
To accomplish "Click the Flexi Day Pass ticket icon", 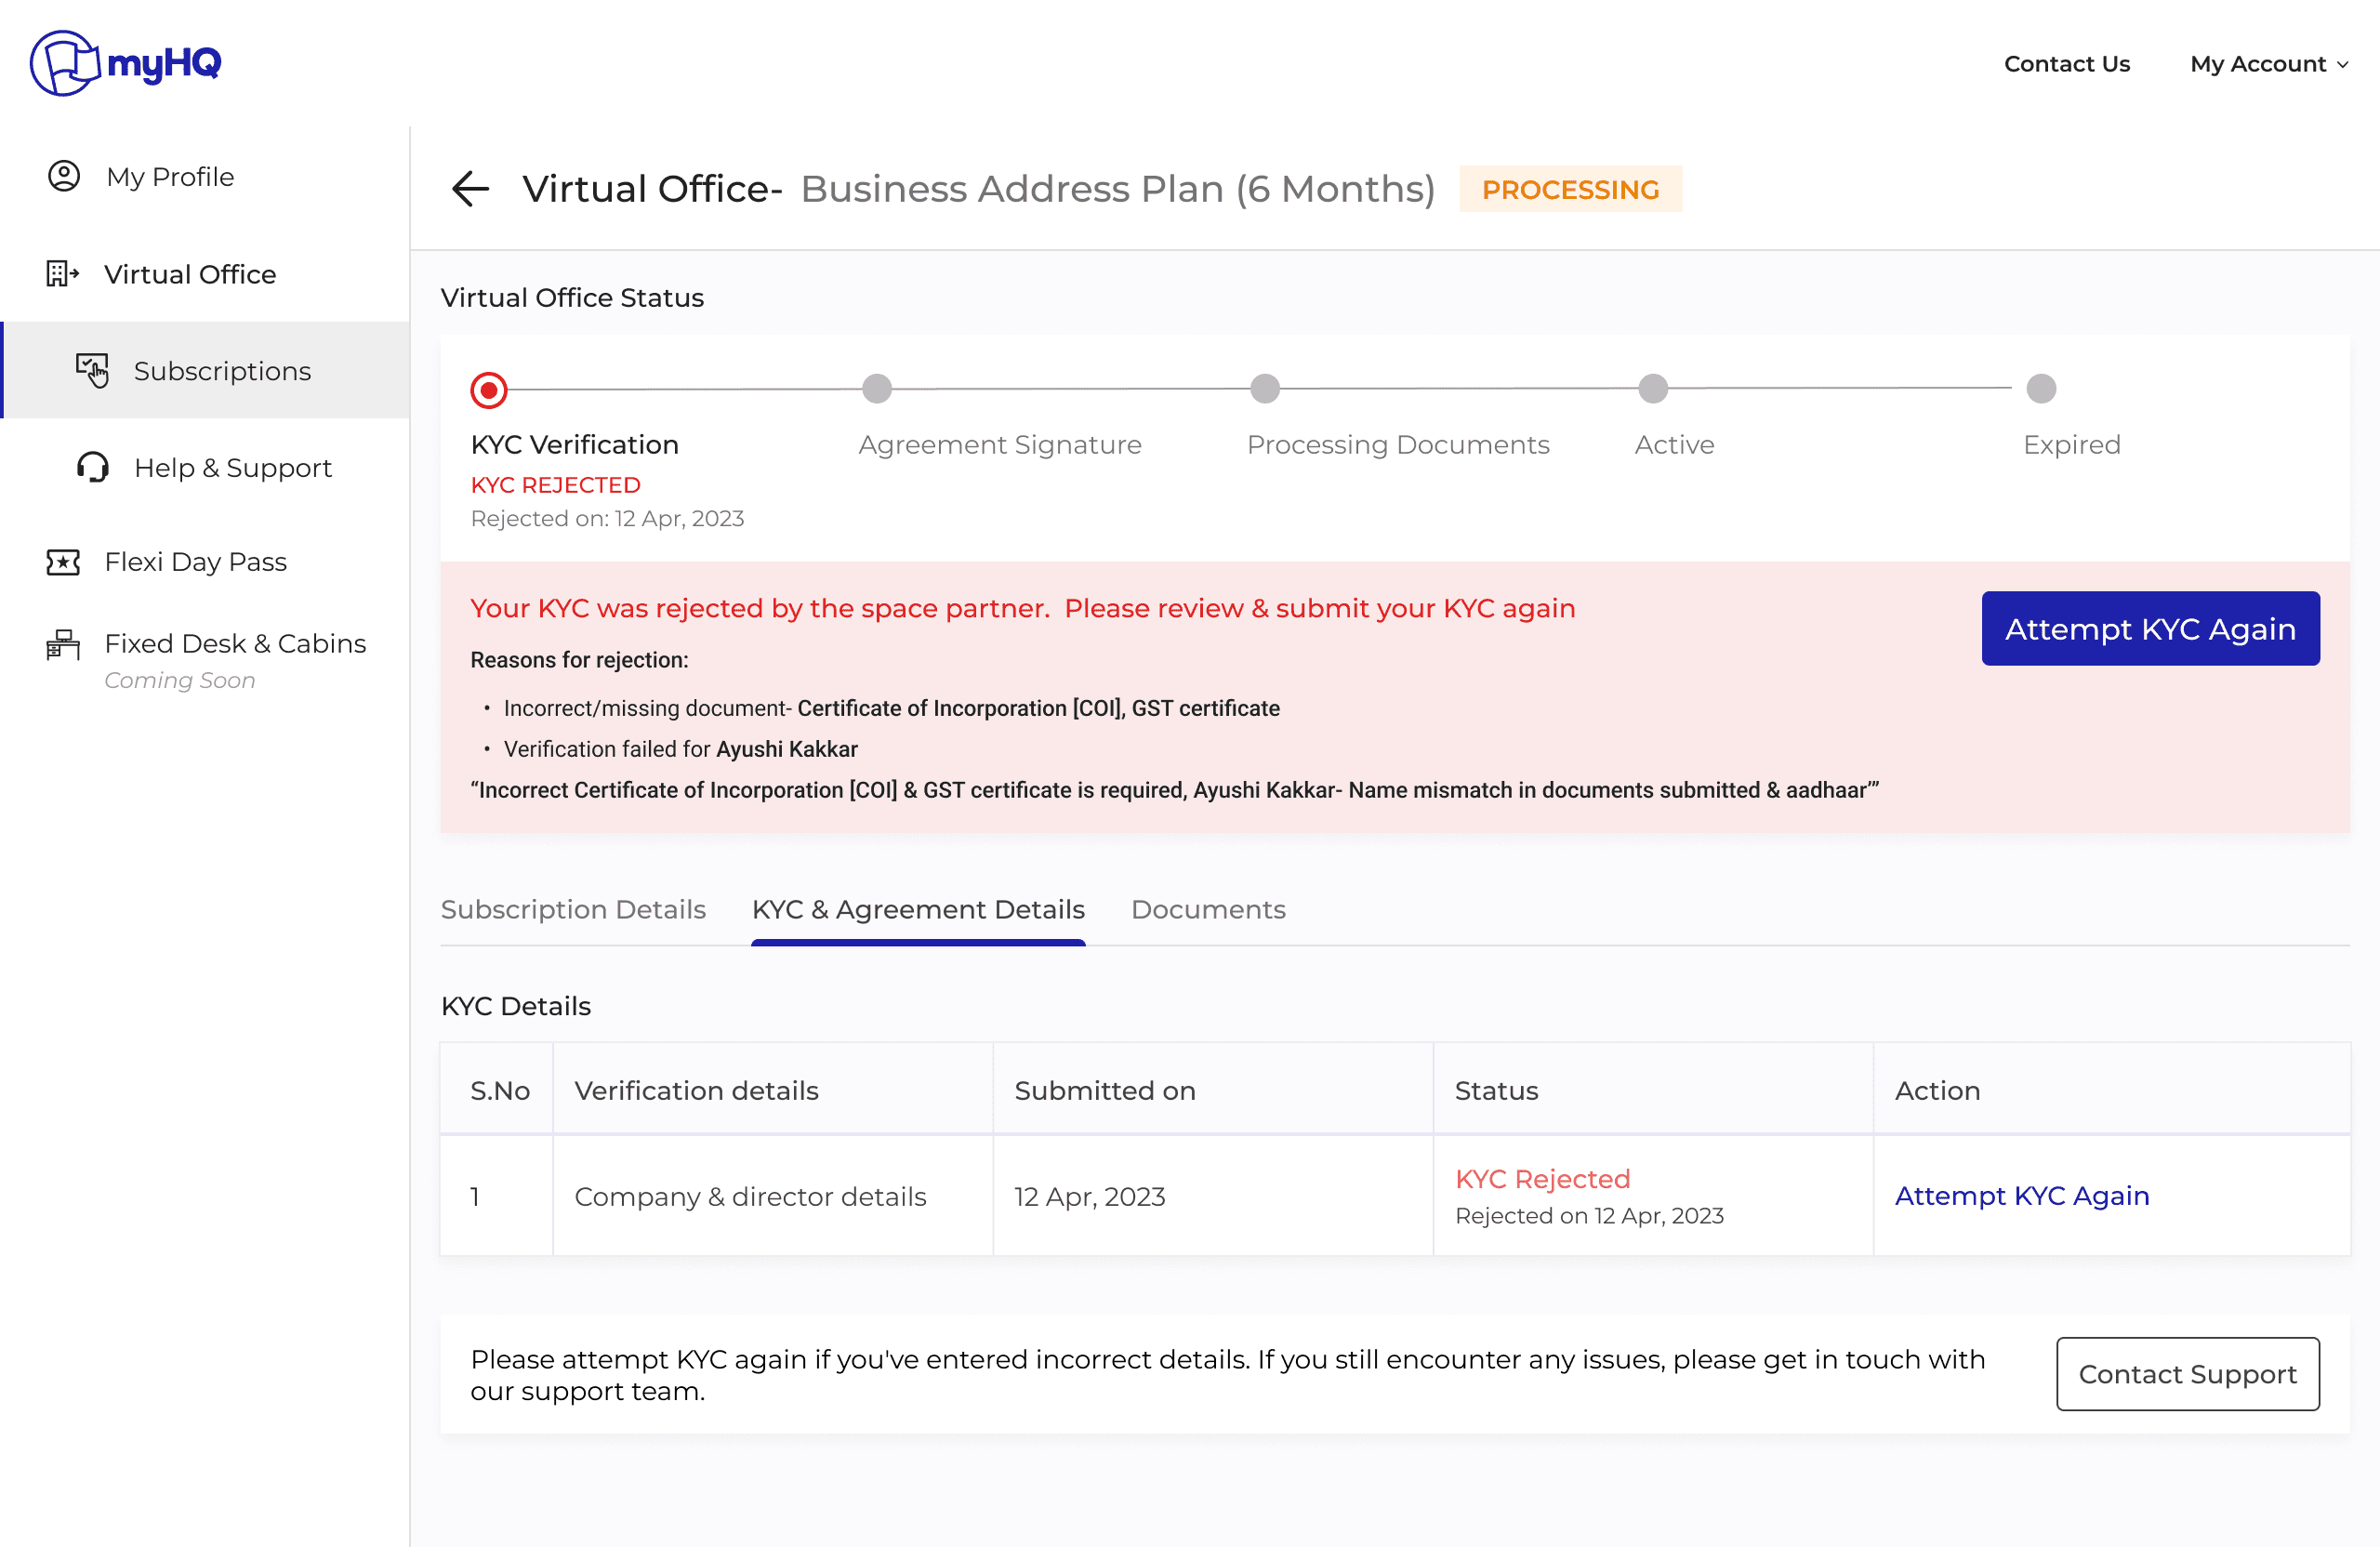I will point(63,562).
